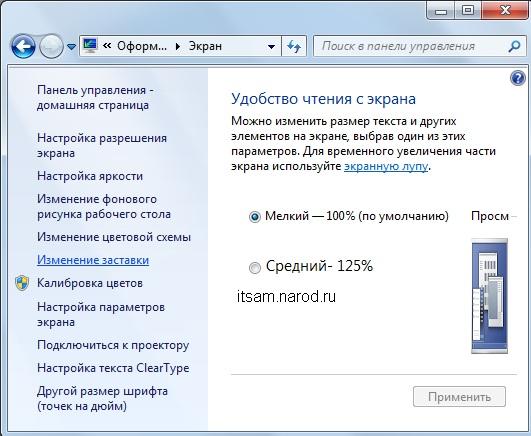The image size is (531, 436).
Task: Open Настройка текста ClearType
Action: point(113,368)
